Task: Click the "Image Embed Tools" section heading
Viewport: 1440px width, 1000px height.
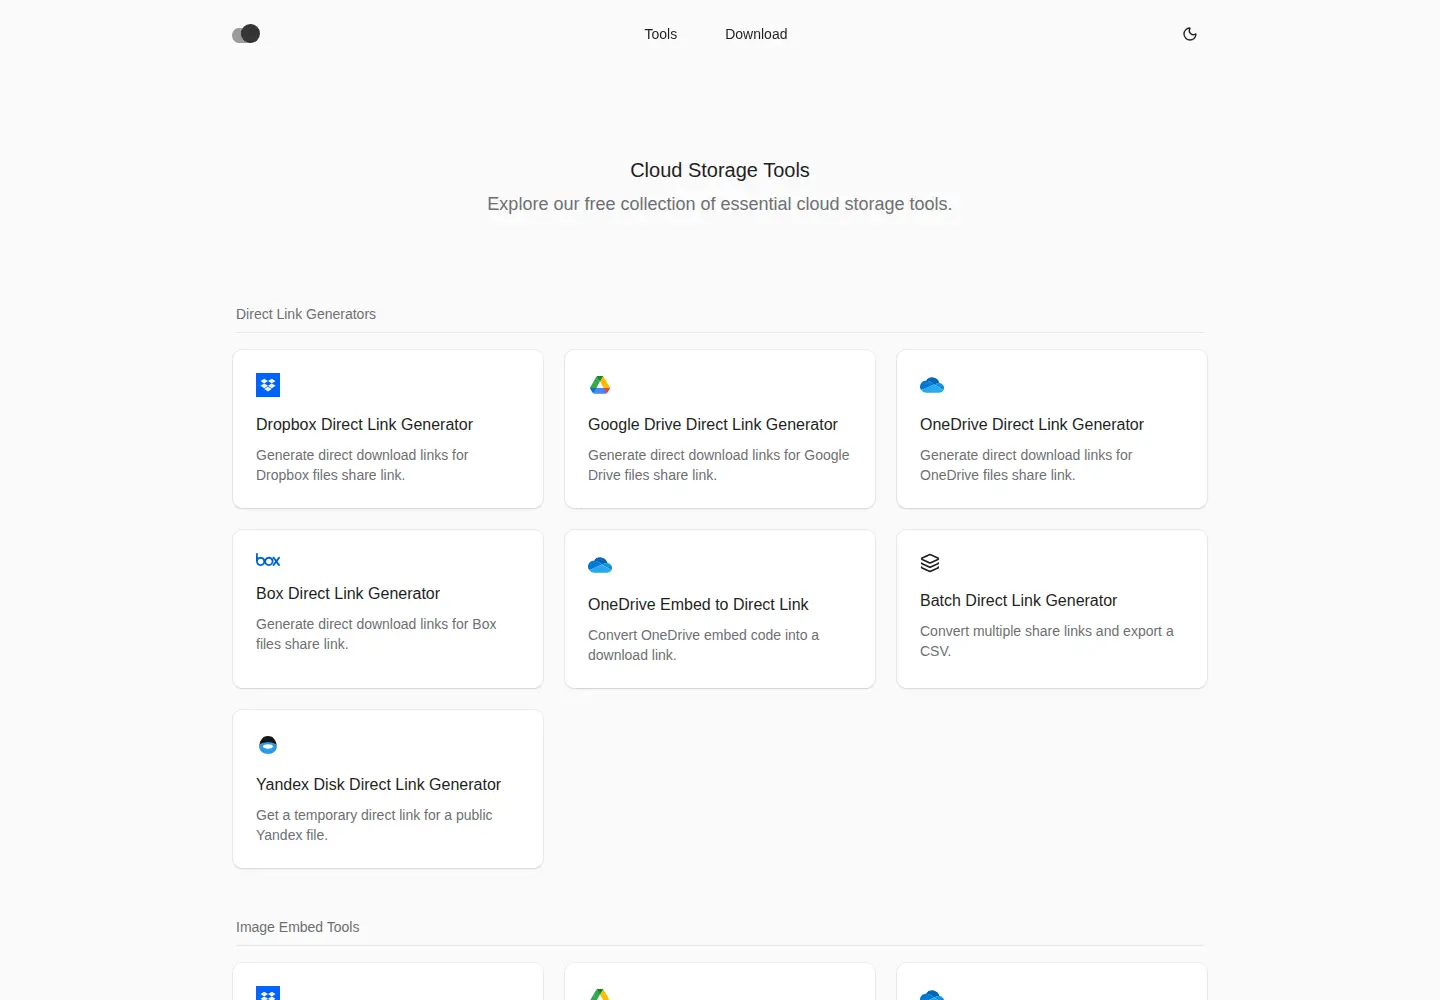Action: click(x=298, y=927)
